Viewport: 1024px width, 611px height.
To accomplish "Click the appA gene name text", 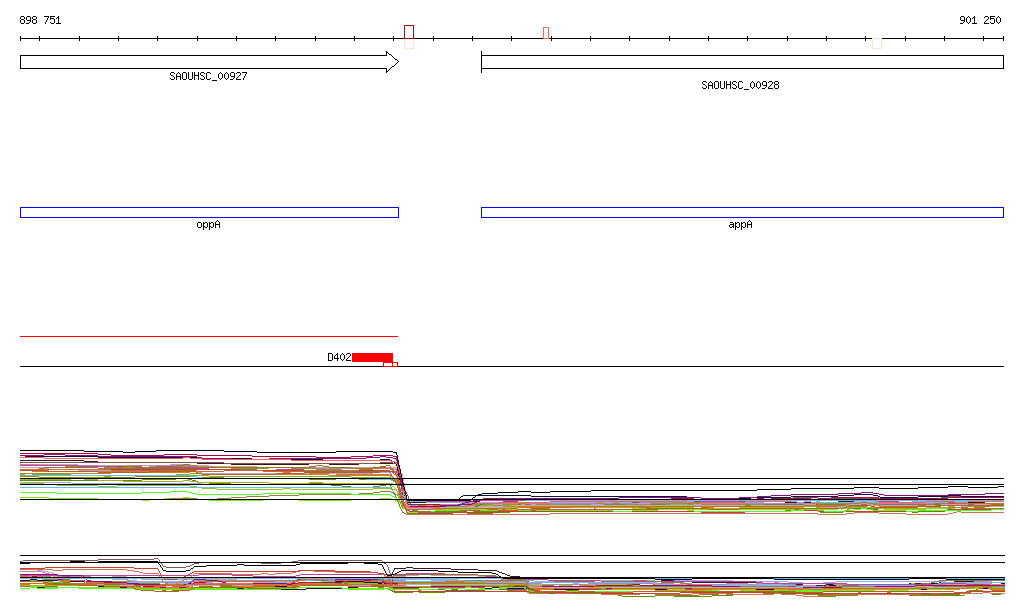I will pos(741,225).
